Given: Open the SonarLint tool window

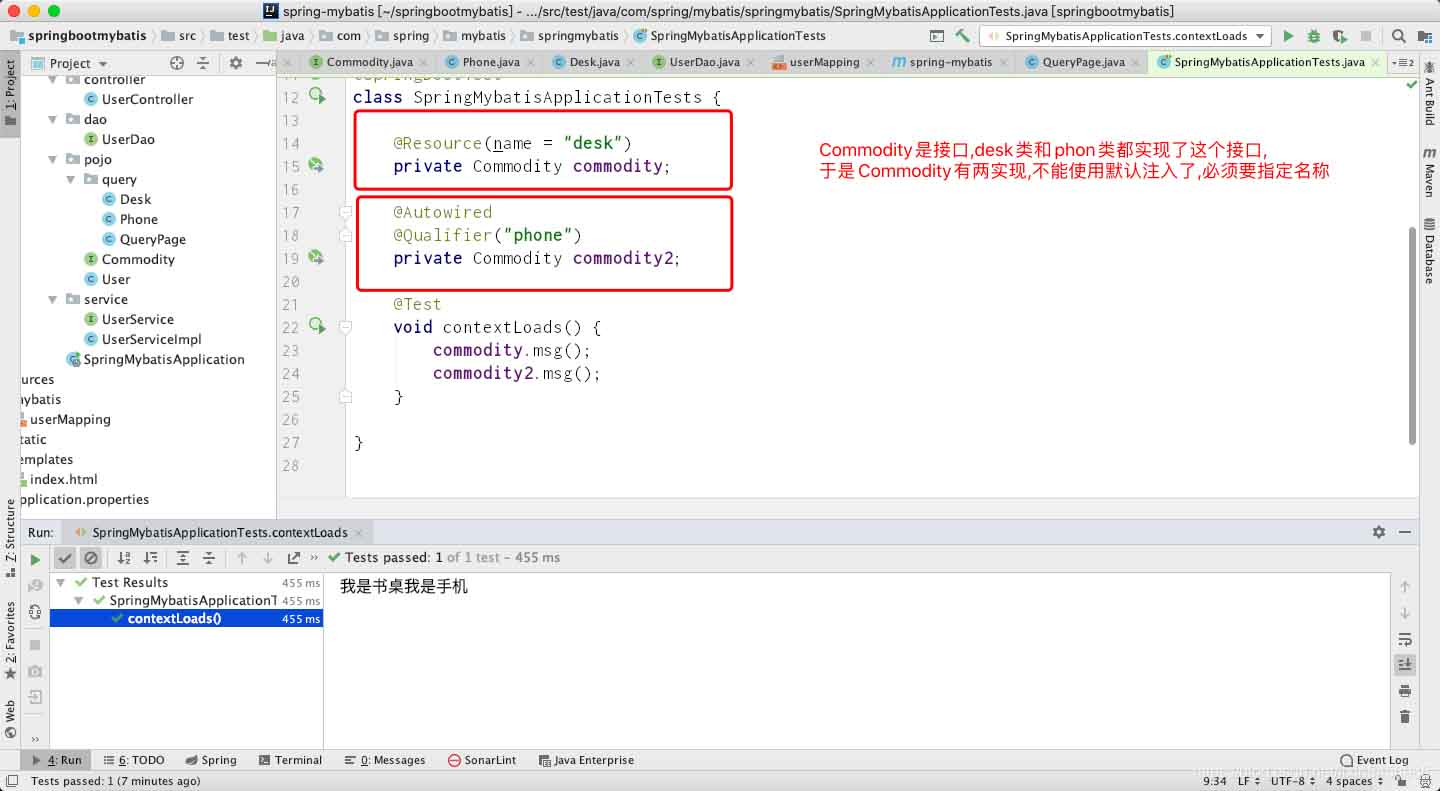Looking at the screenshot, I should click(x=482, y=760).
